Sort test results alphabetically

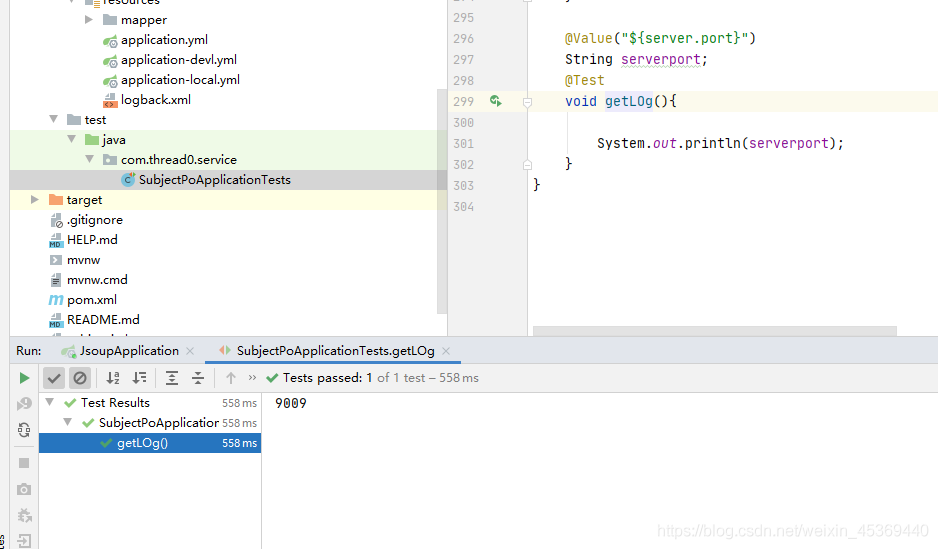[113, 378]
